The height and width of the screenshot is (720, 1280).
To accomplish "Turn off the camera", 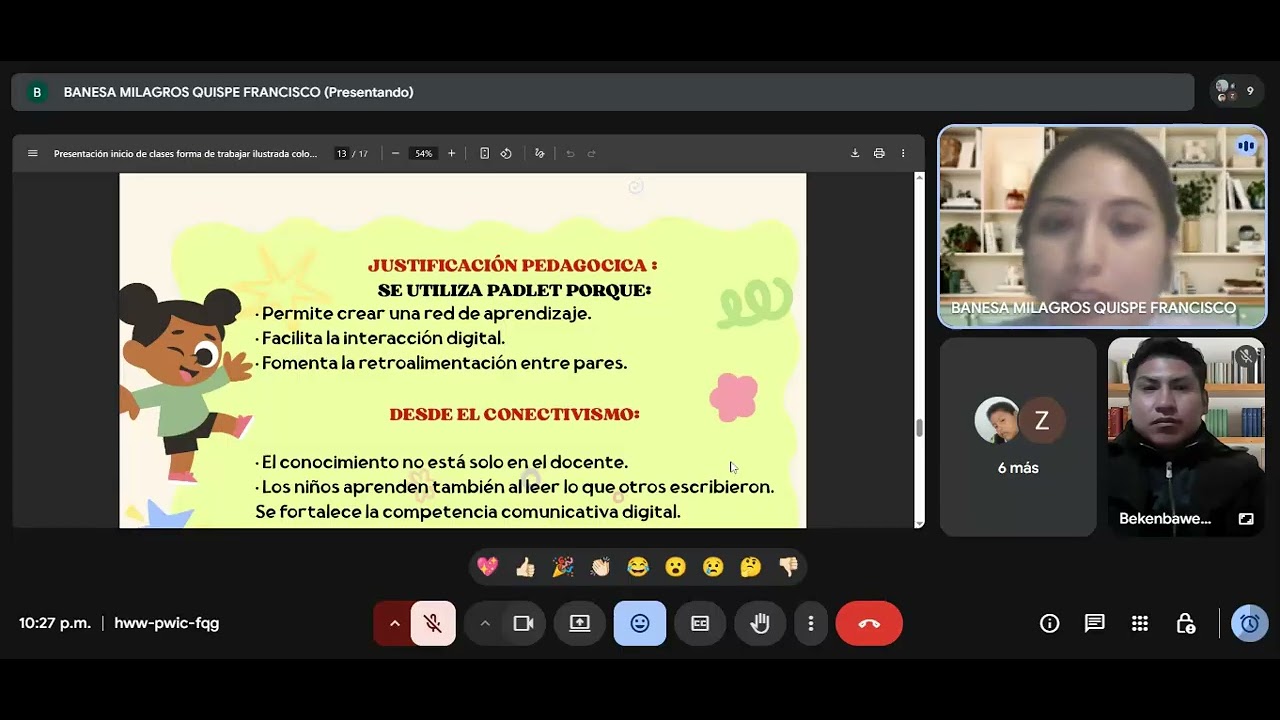I will pos(523,623).
